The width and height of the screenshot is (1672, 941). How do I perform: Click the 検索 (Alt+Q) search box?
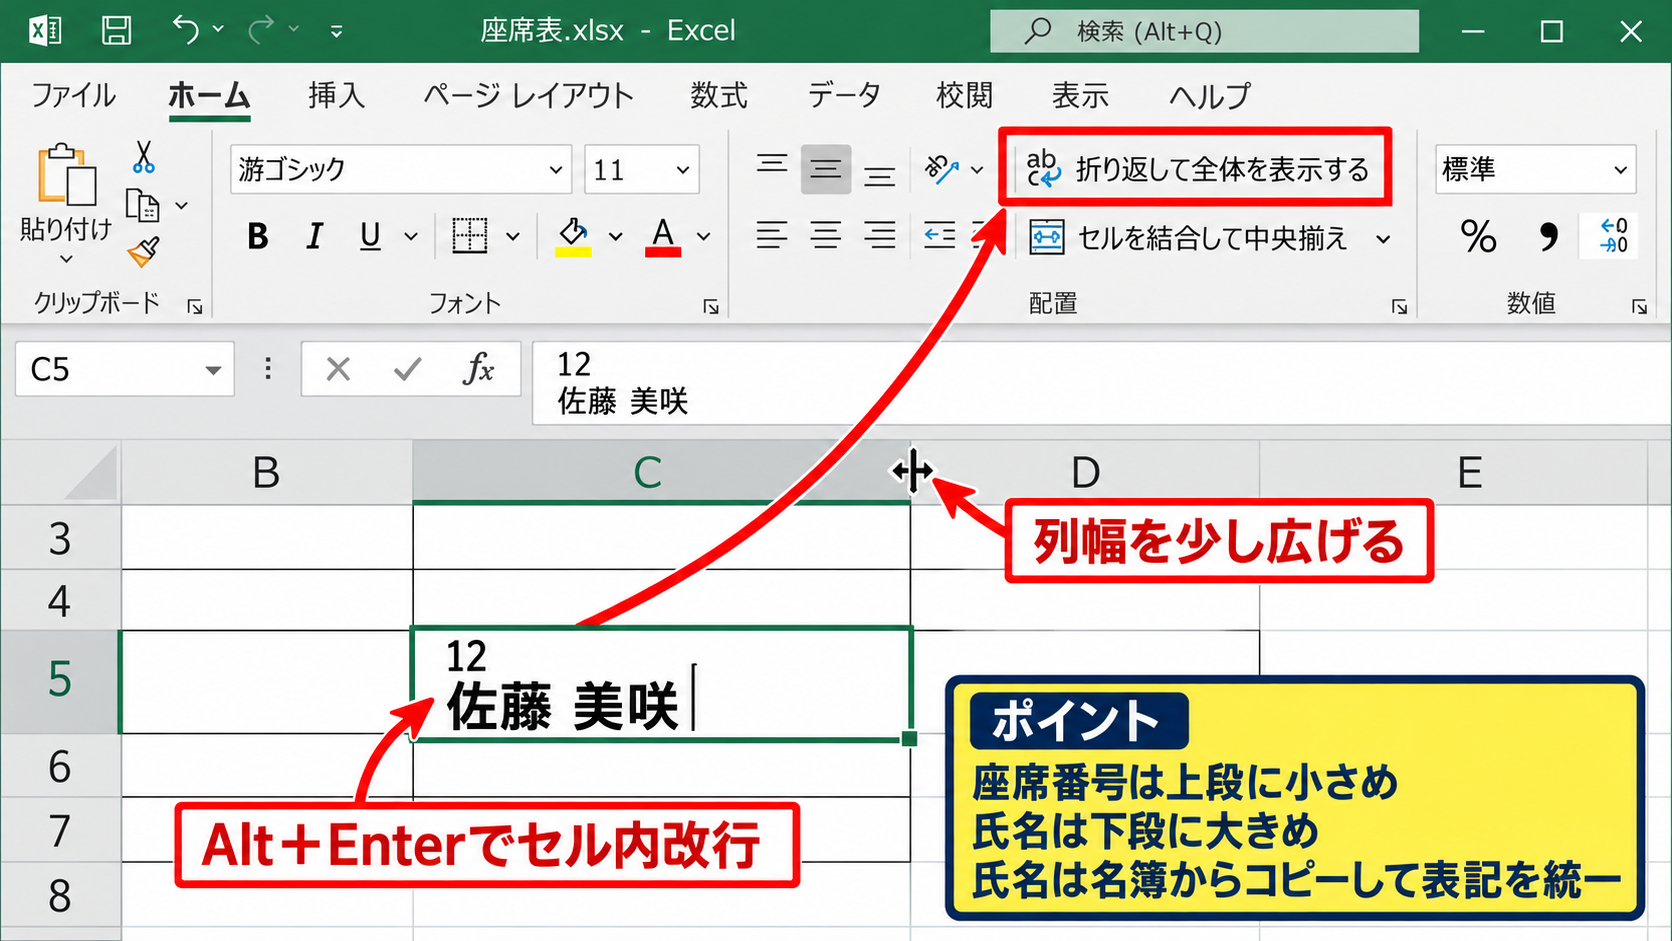point(1204,31)
